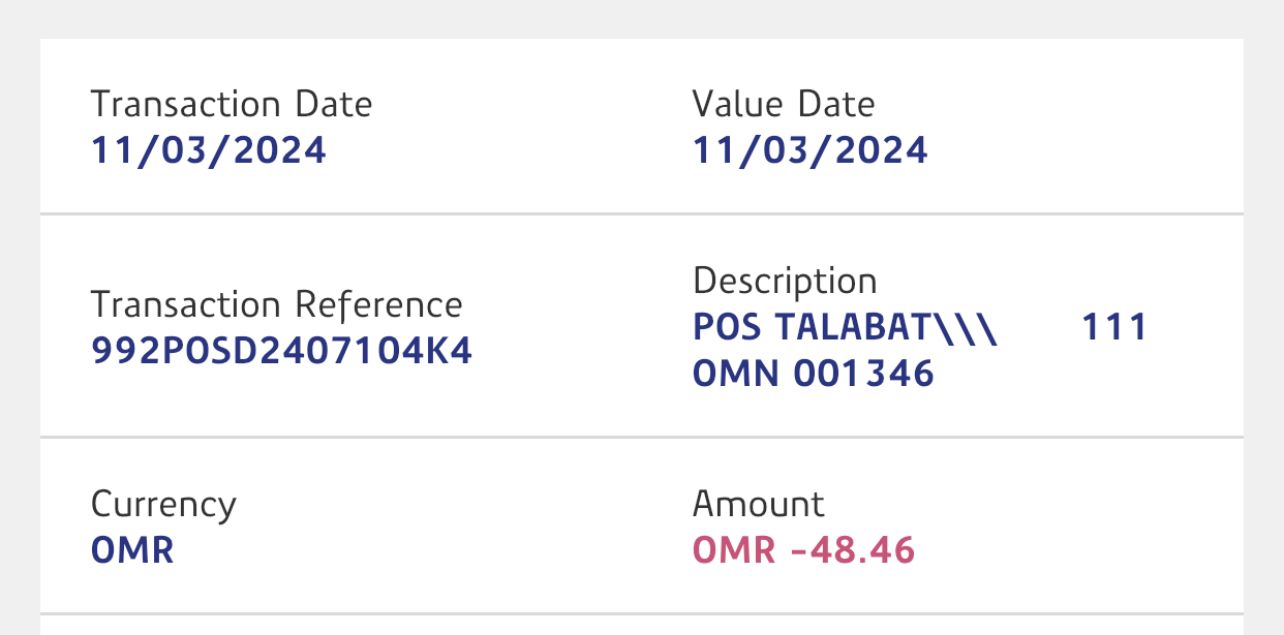The image size is (1284, 635).
Task: Select the 11/03/2024 value under Value Date
Action: 810,151
